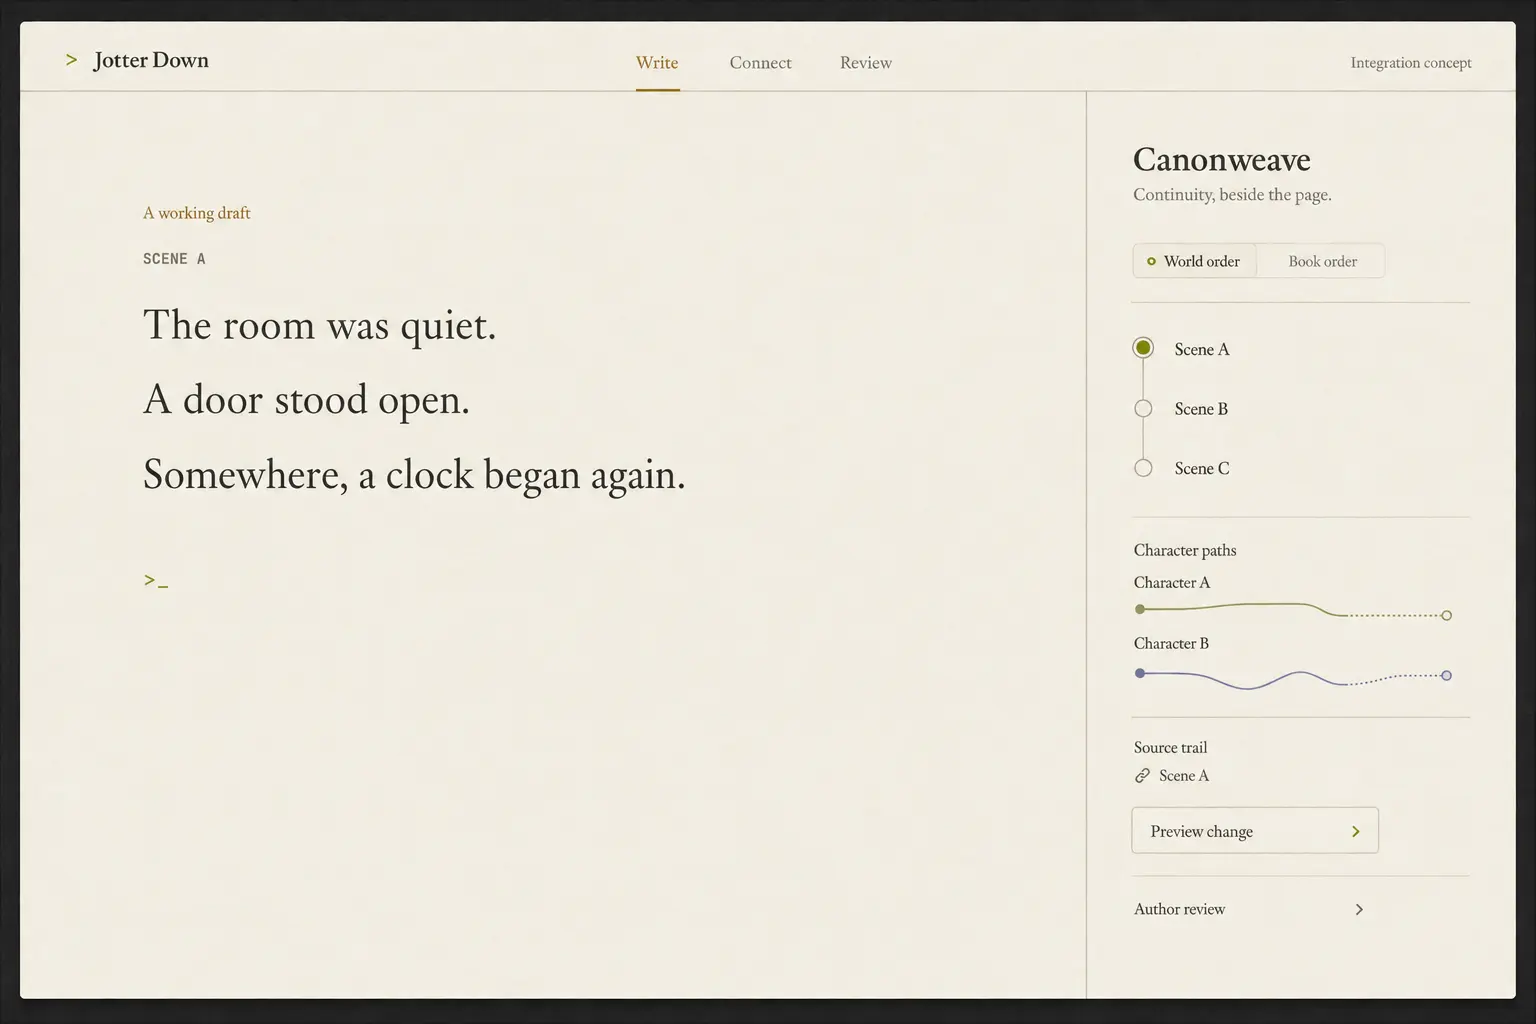Click the command prompt cursor below the draft
The image size is (1536, 1024).
[156, 580]
